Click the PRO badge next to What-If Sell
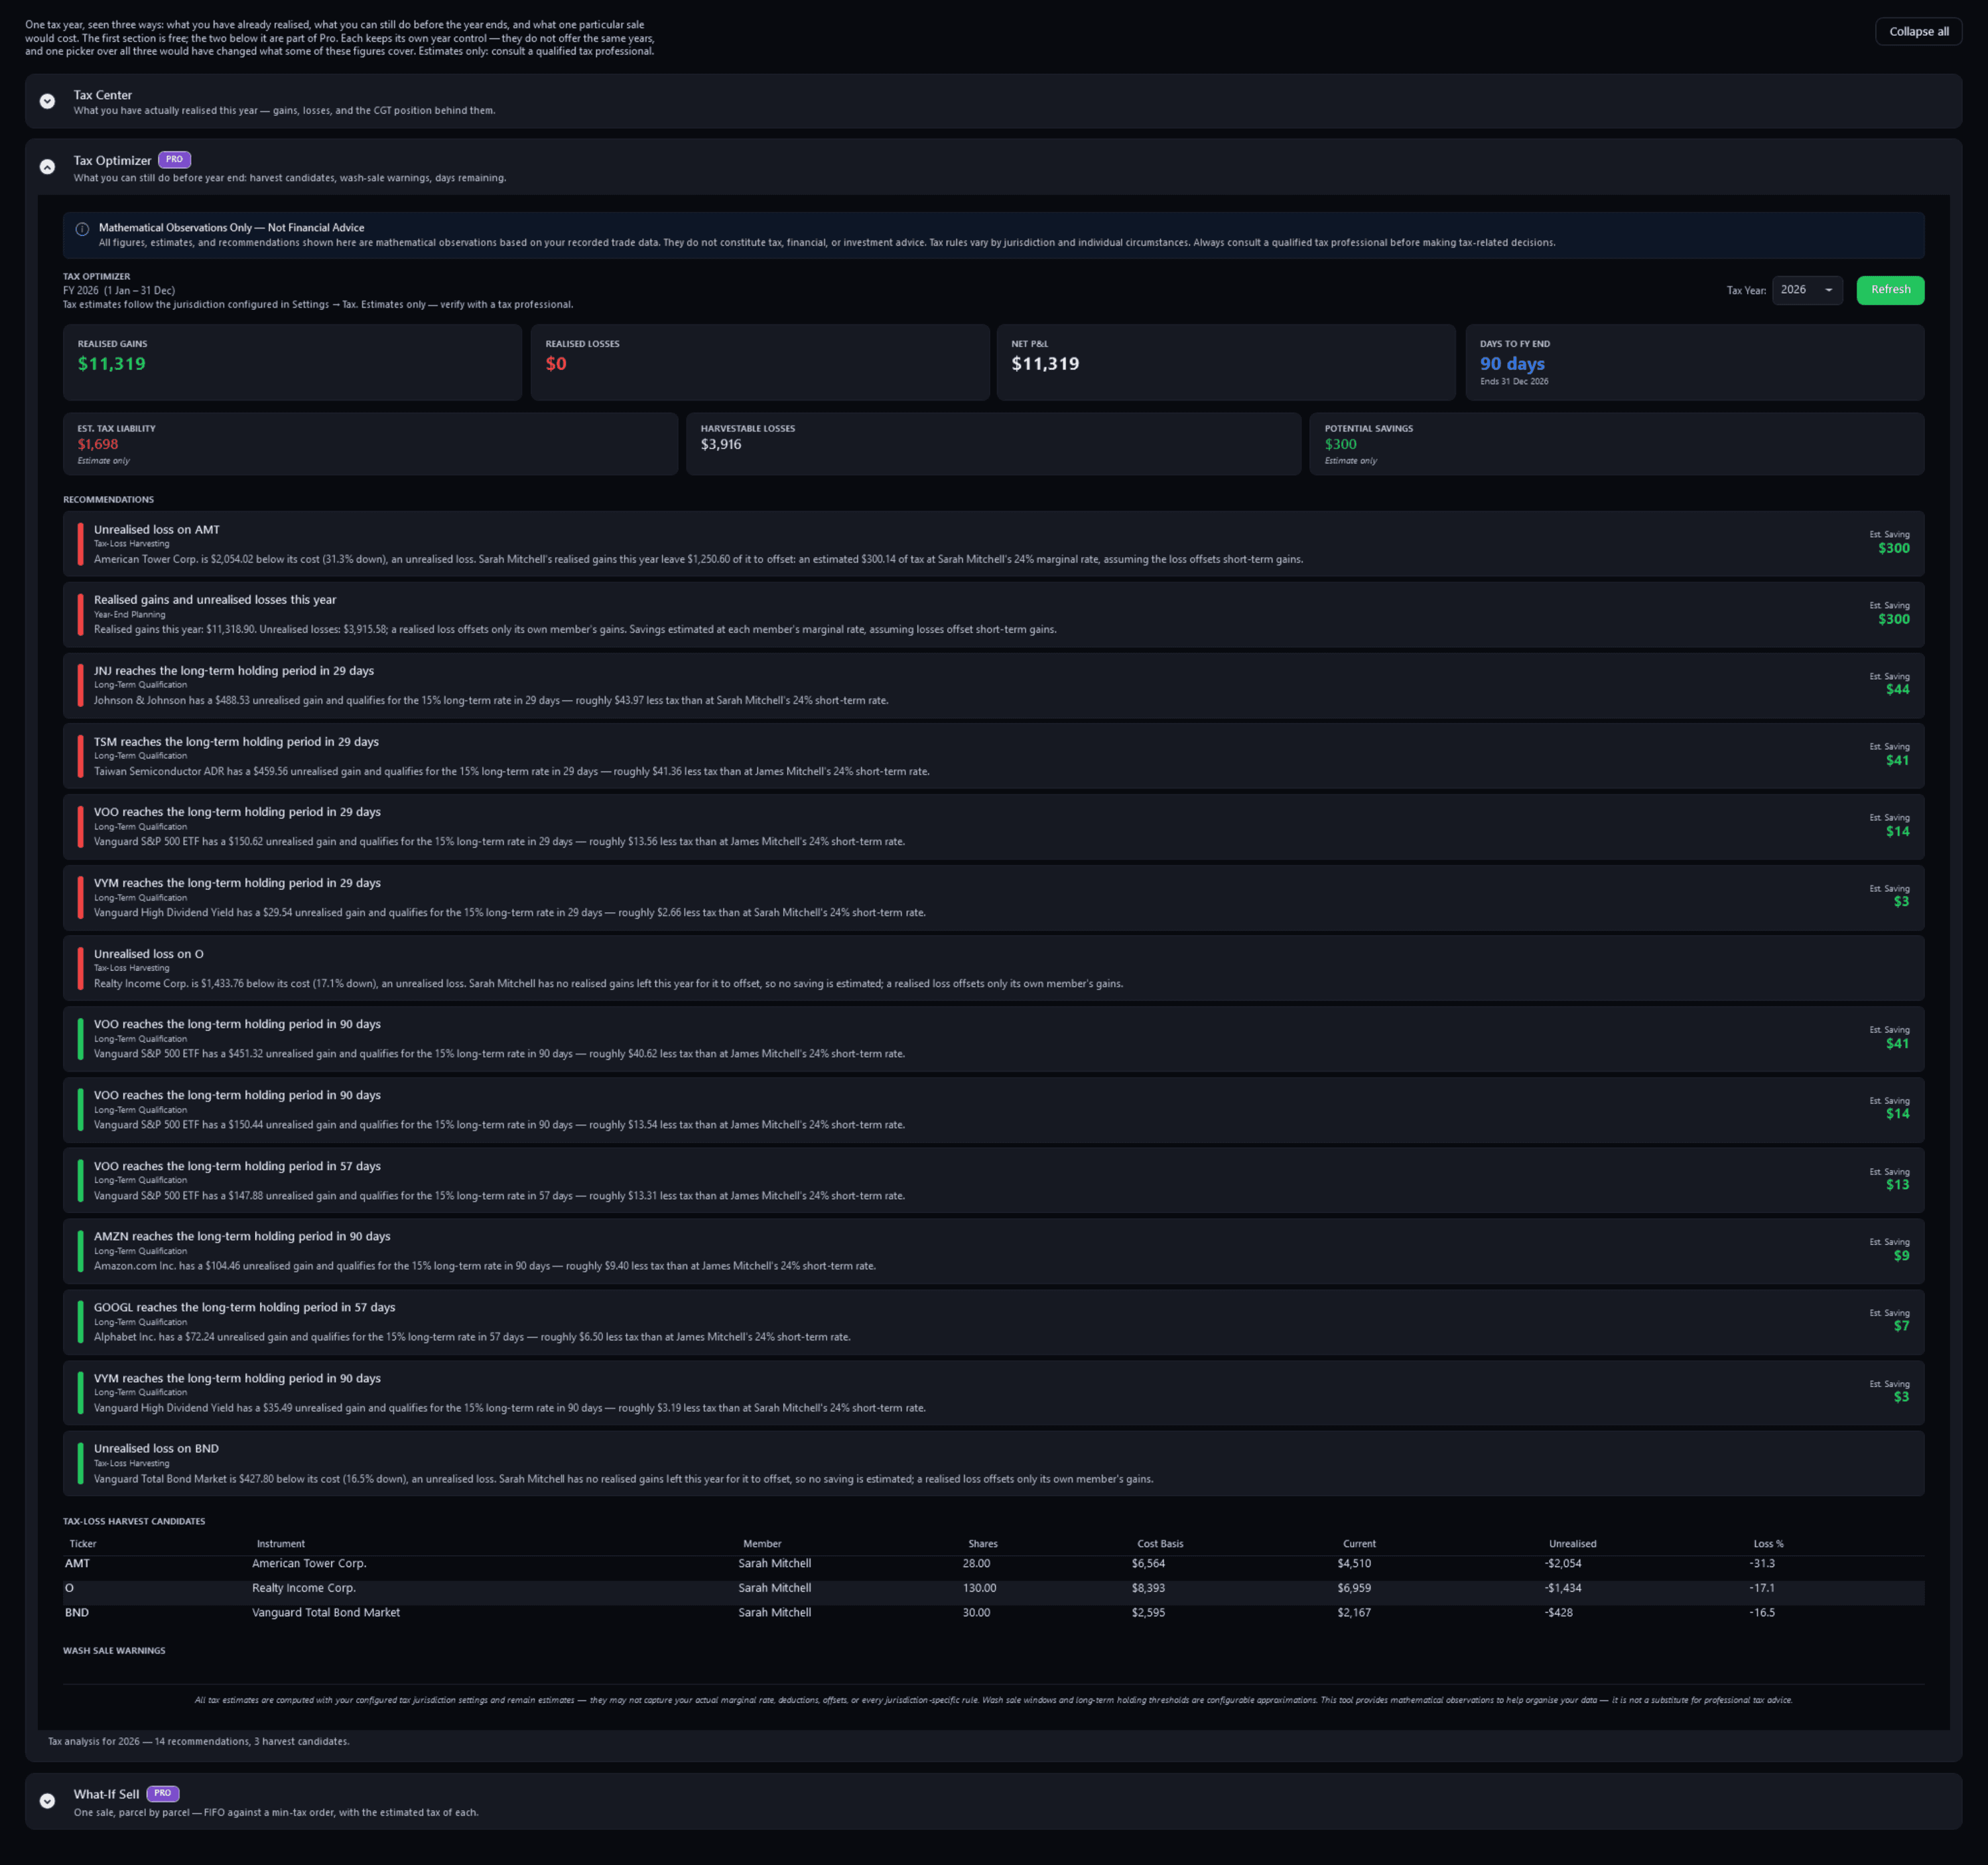The width and height of the screenshot is (1988, 1865). [x=163, y=1793]
